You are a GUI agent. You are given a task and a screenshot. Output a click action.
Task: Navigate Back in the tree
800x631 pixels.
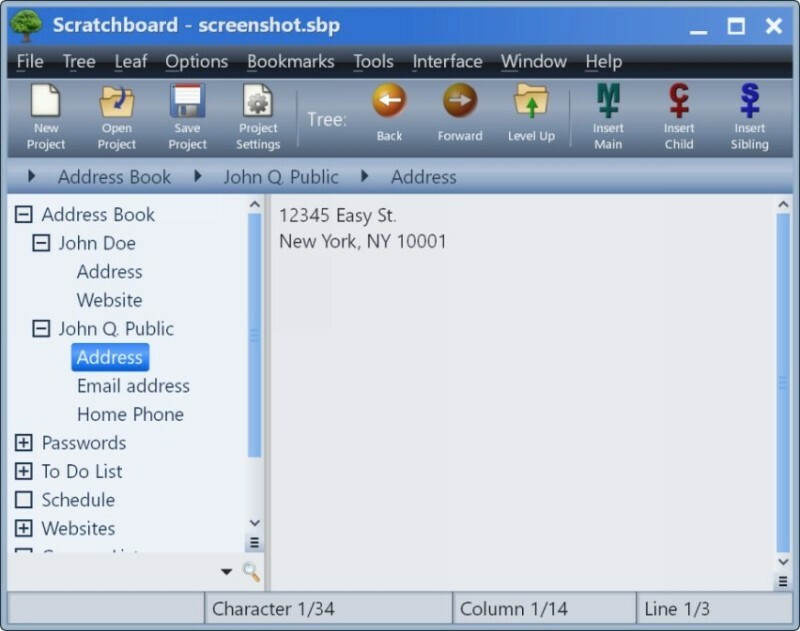[x=389, y=101]
